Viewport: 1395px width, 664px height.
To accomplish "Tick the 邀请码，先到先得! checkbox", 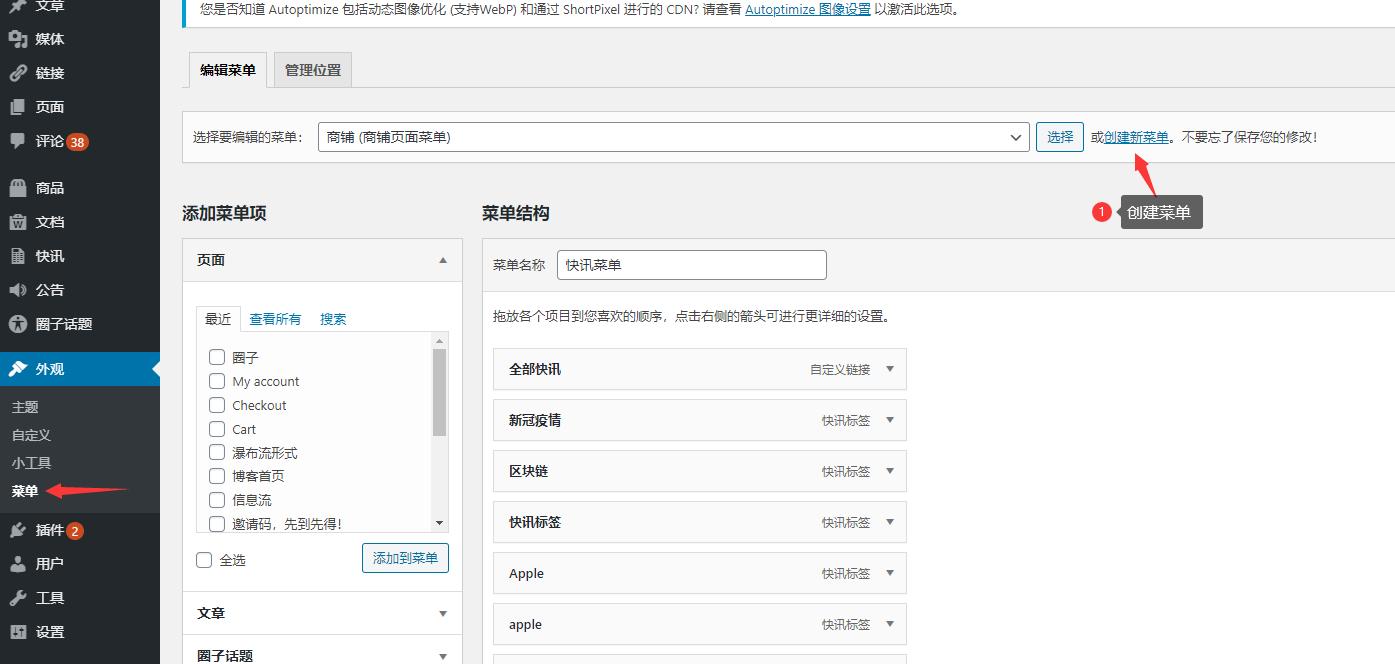I will coord(217,523).
